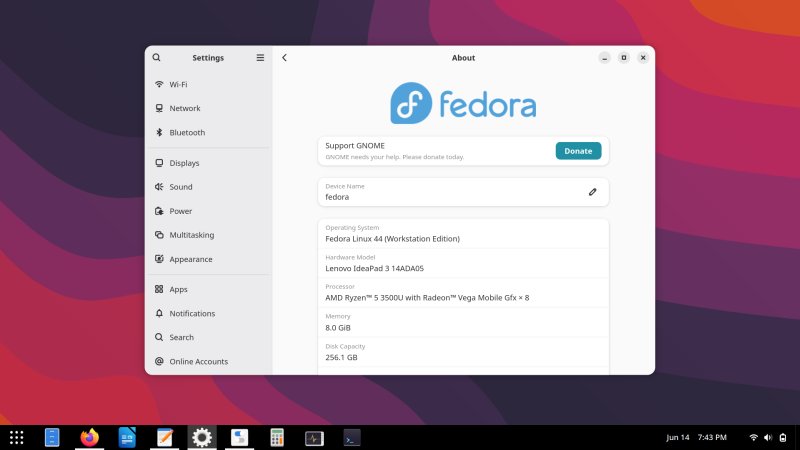Screen dimensions: 800x450
Task: Close the Settings window
Action: (643, 58)
